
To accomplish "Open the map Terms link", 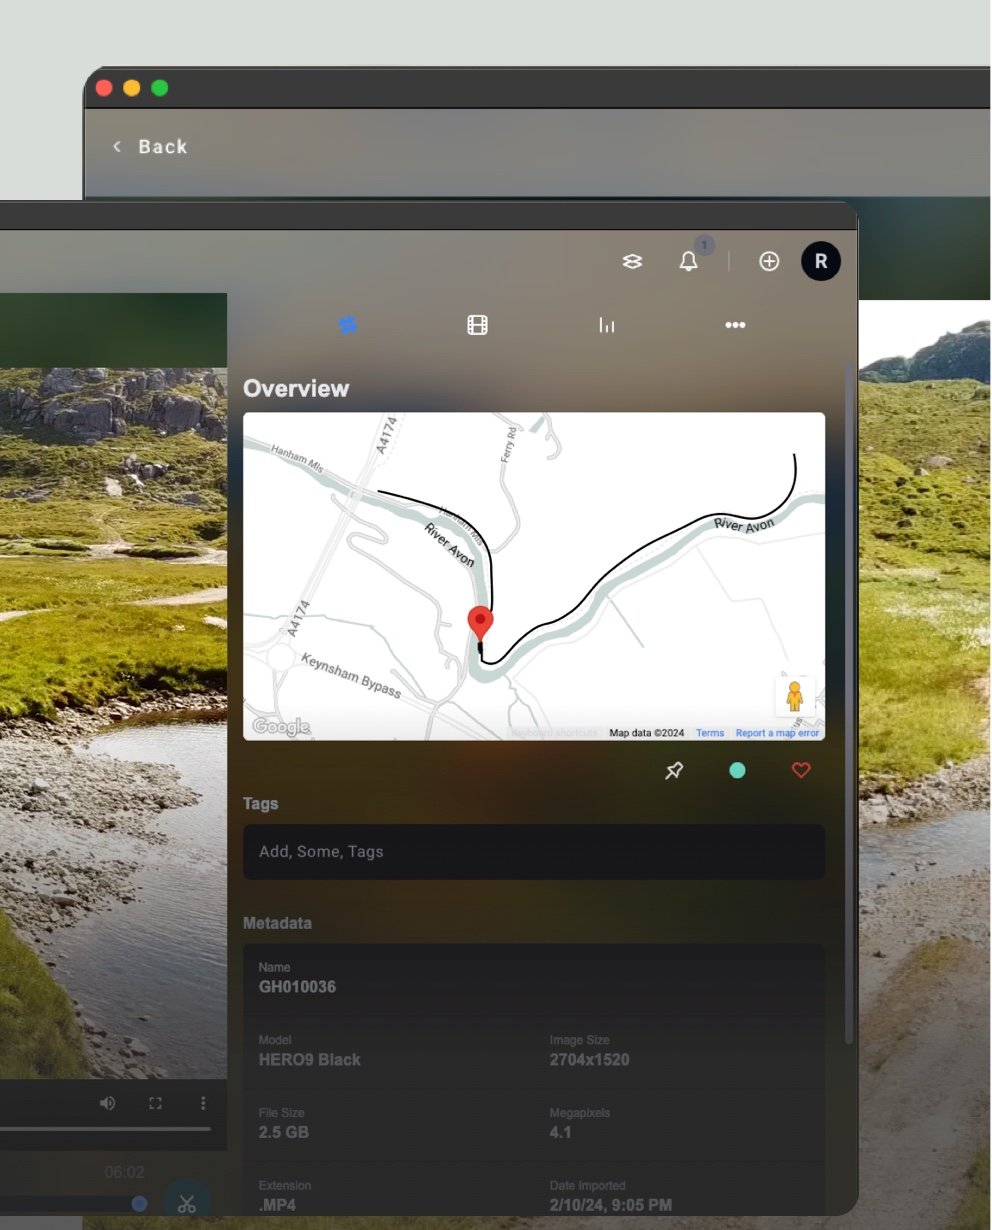I will coord(710,733).
